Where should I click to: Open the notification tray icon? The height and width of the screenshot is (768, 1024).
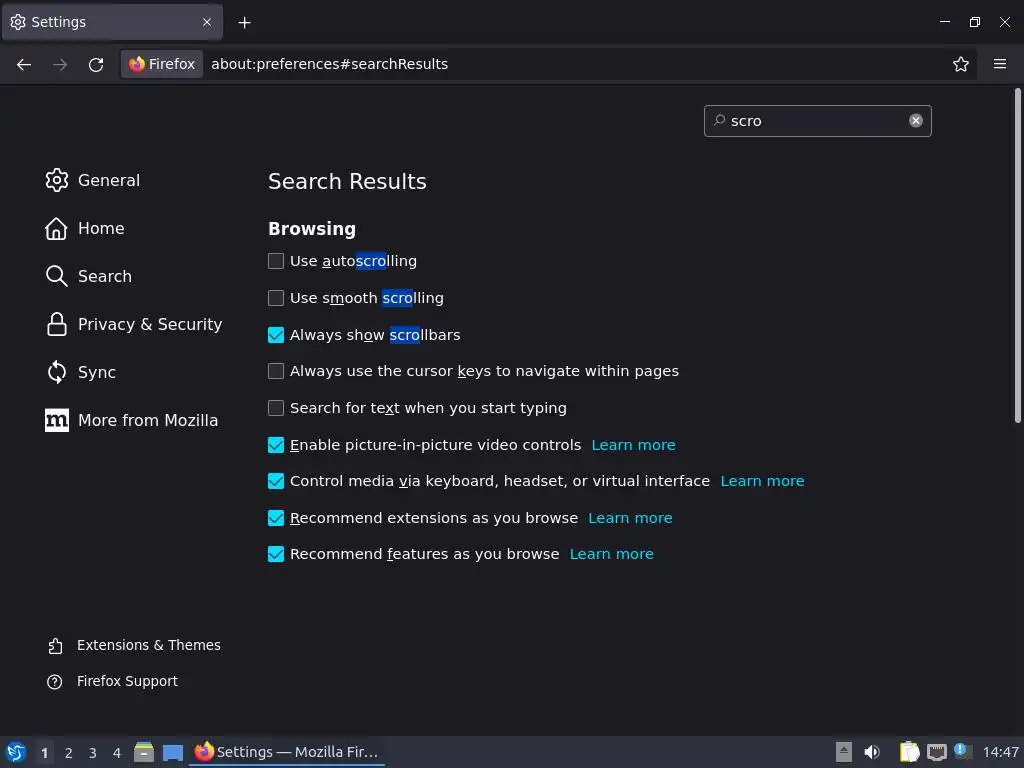click(962, 751)
